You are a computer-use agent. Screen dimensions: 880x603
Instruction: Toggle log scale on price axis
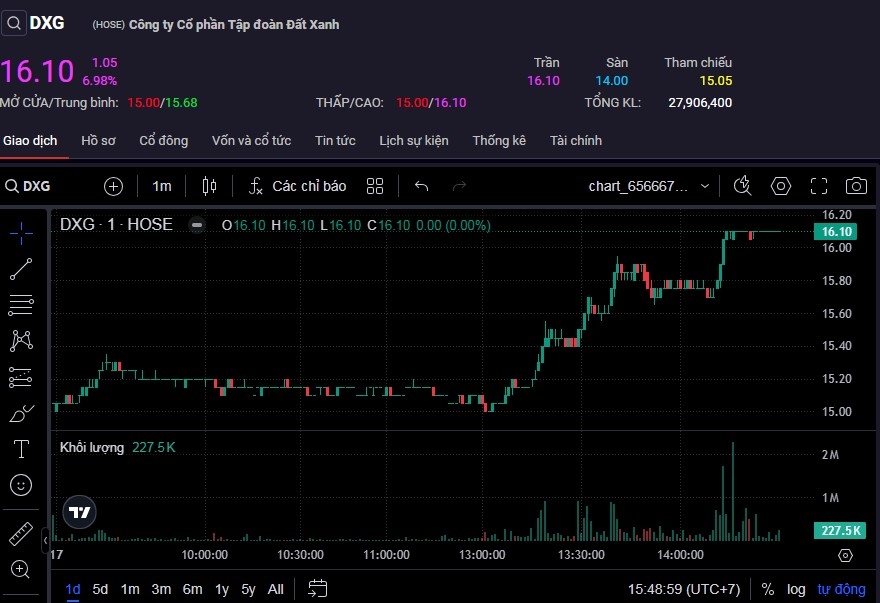click(x=796, y=589)
